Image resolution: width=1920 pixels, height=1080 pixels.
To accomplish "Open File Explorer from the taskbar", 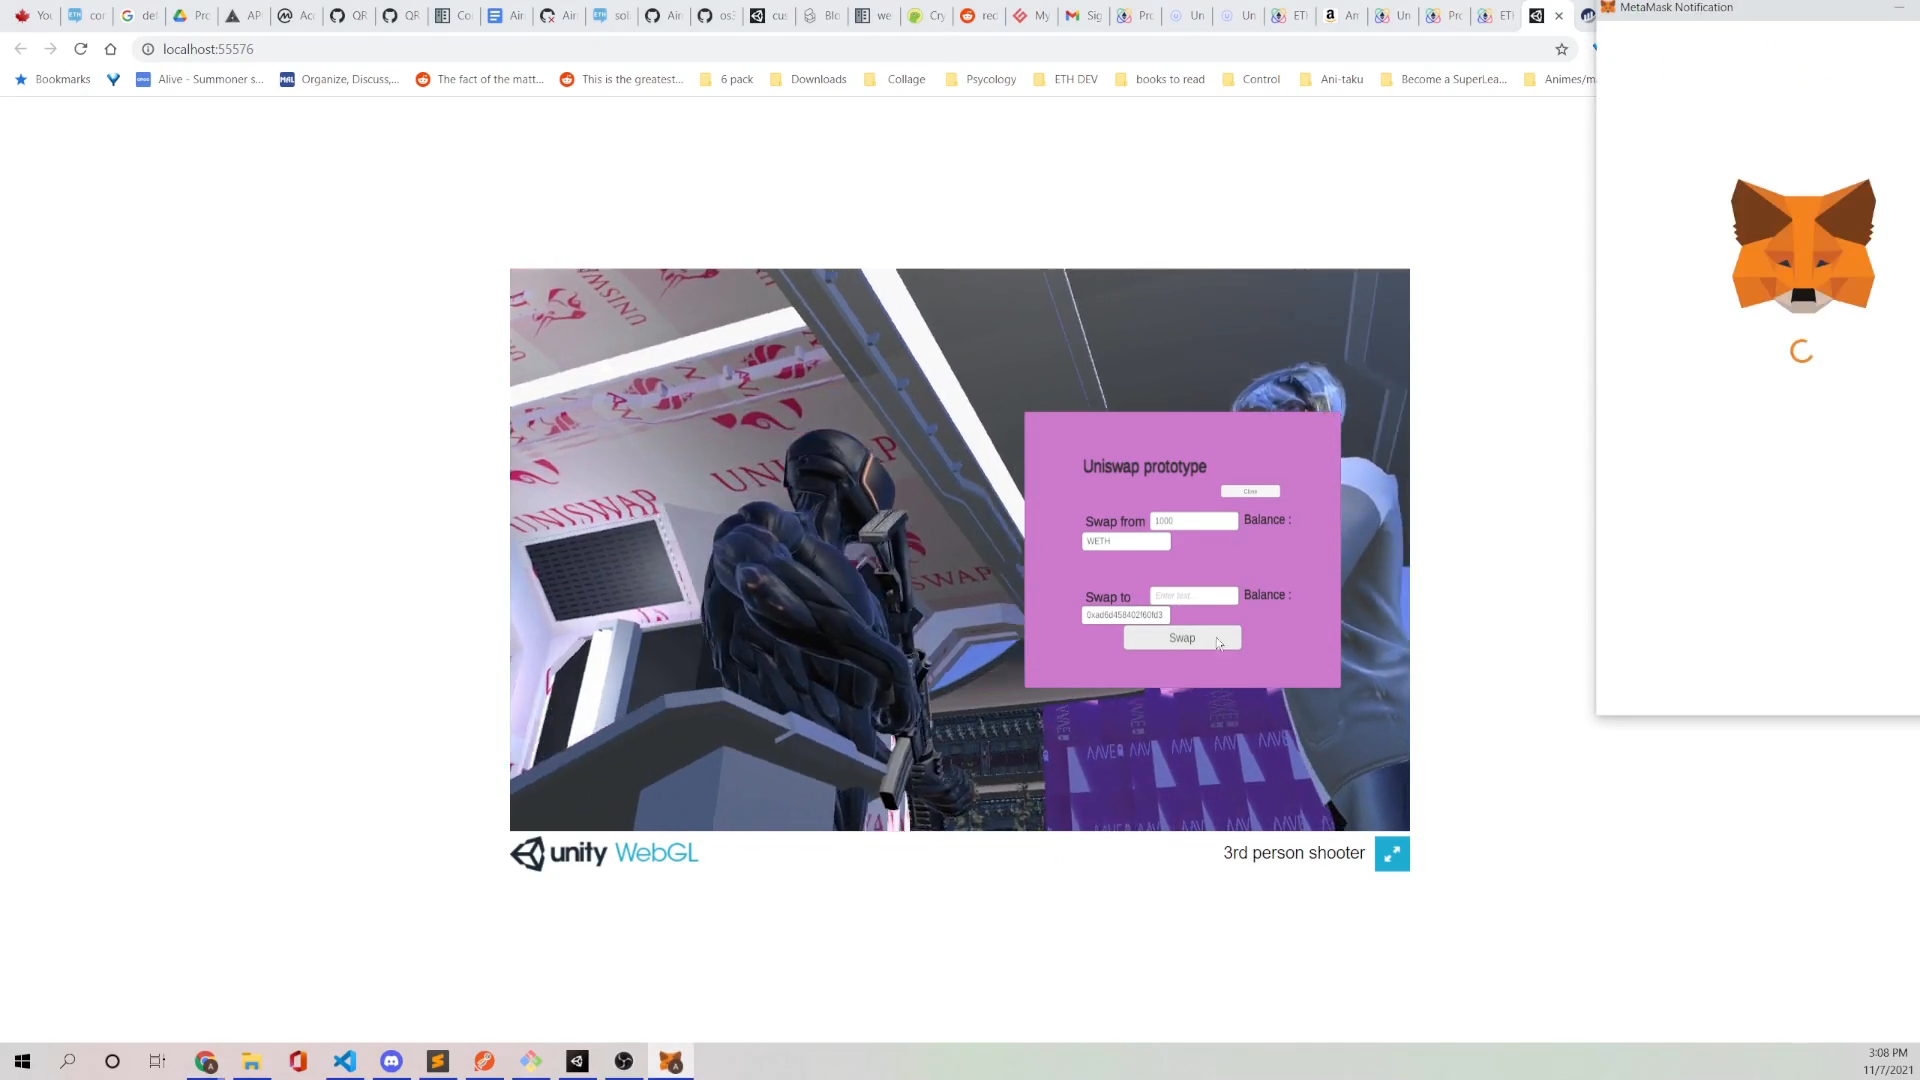I will [252, 1061].
